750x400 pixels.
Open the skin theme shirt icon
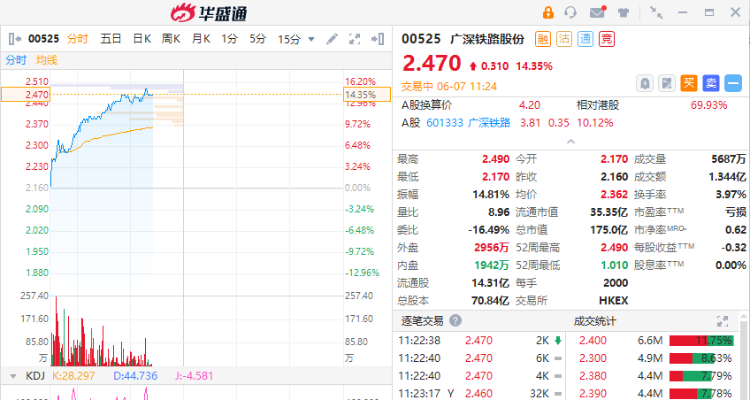623,13
